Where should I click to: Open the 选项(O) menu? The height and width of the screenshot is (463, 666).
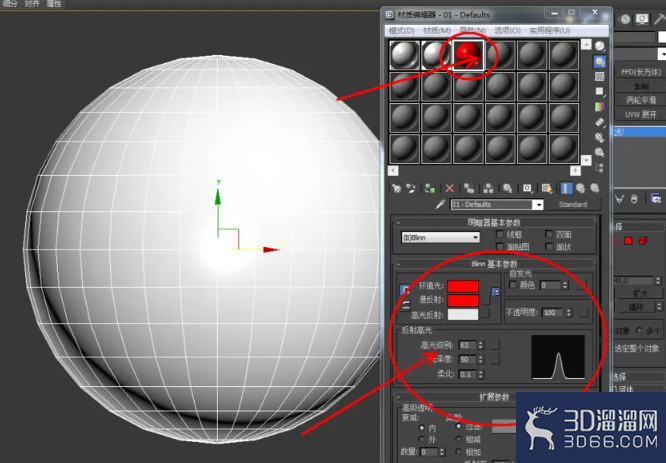pyautogui.click(x=508, y=31)
